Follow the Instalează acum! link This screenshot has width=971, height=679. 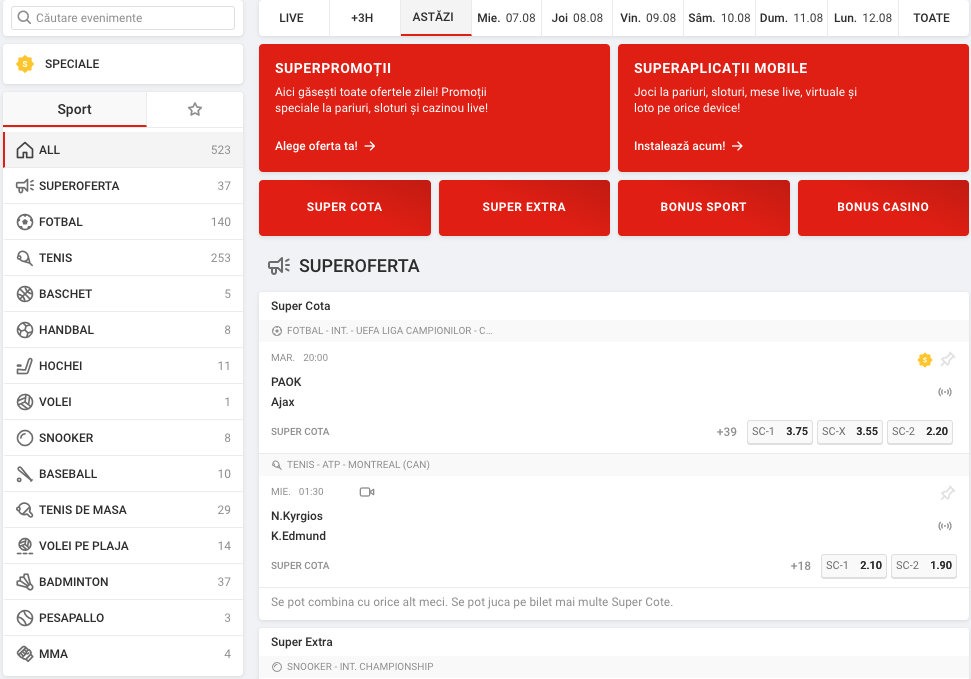688,146
